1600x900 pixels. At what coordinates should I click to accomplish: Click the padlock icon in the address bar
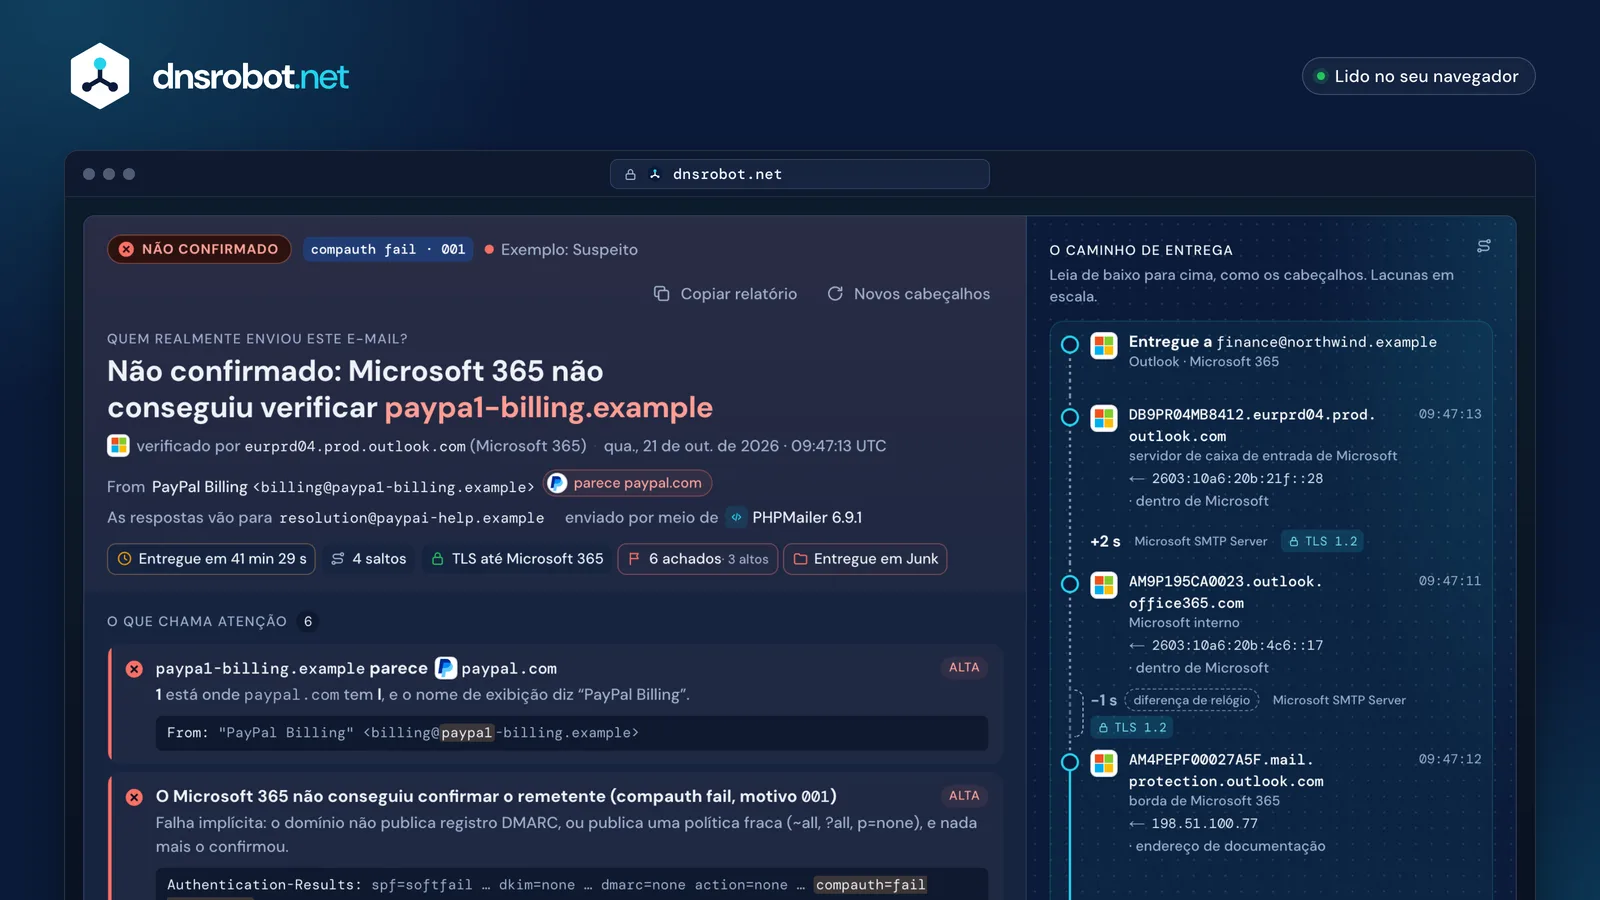630,174
